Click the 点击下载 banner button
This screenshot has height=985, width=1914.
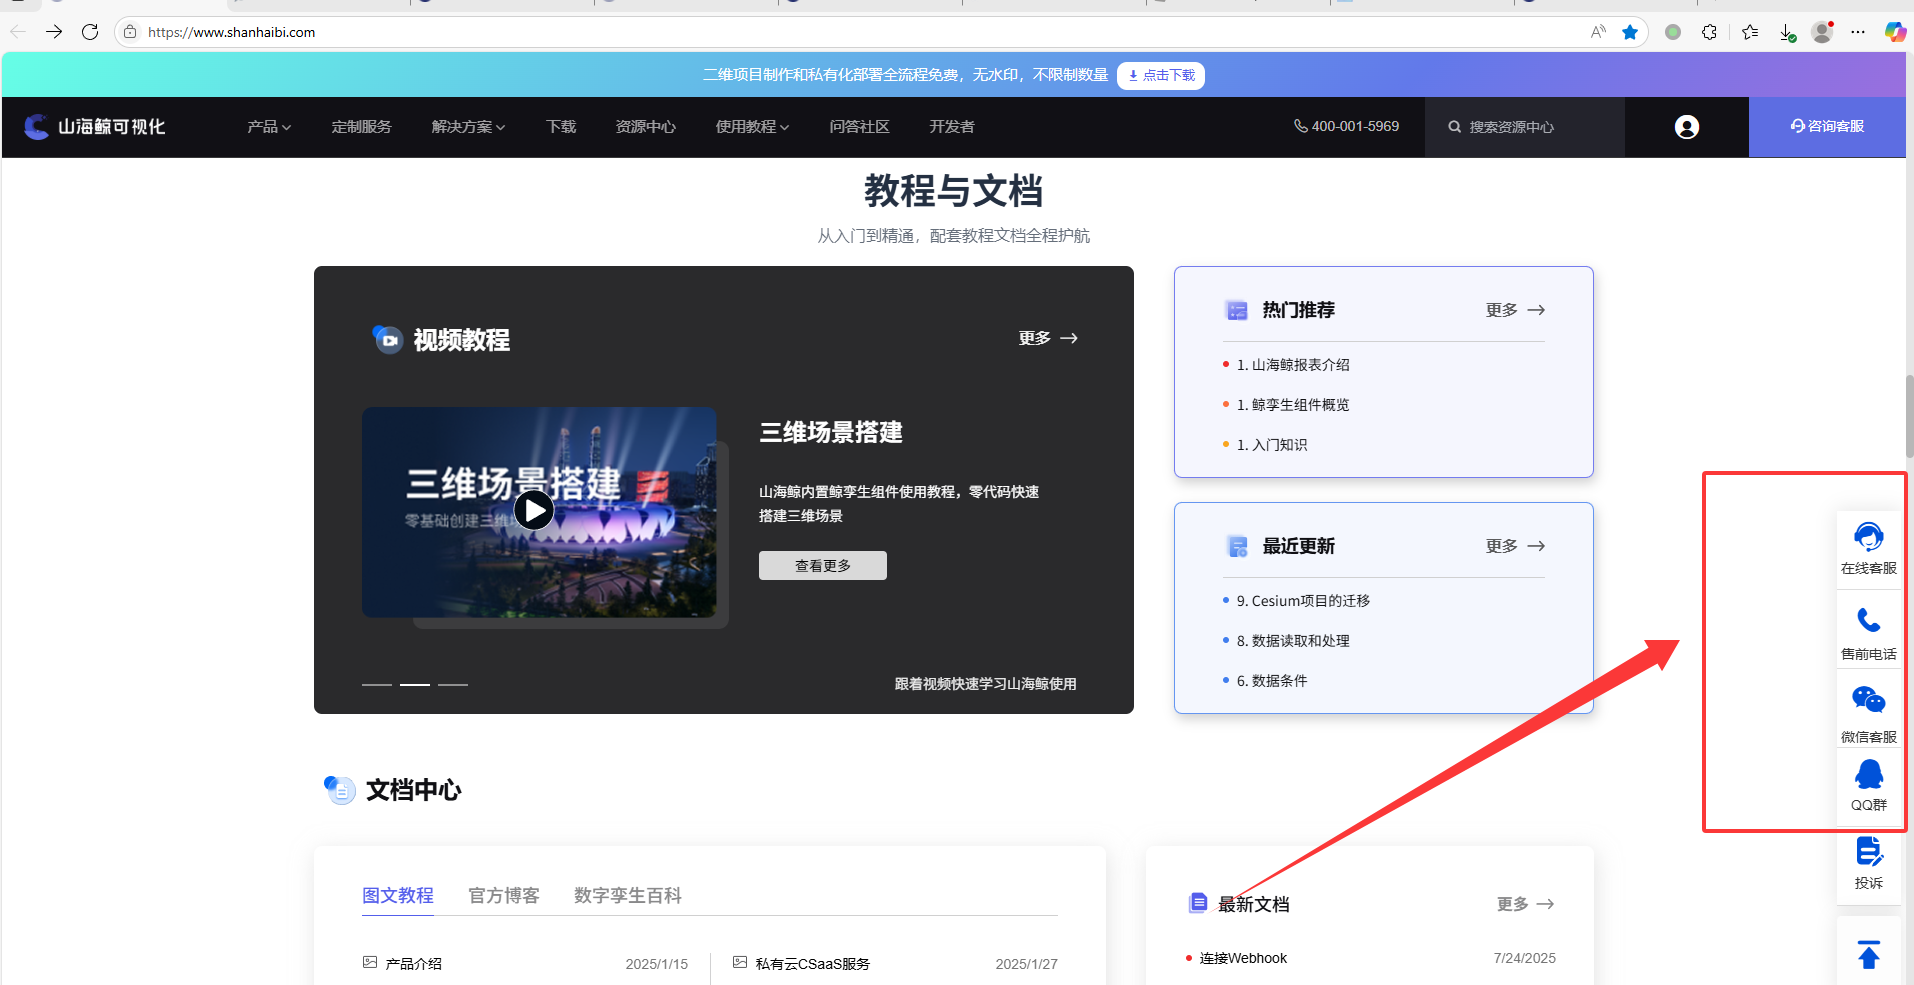point(1160,75)
